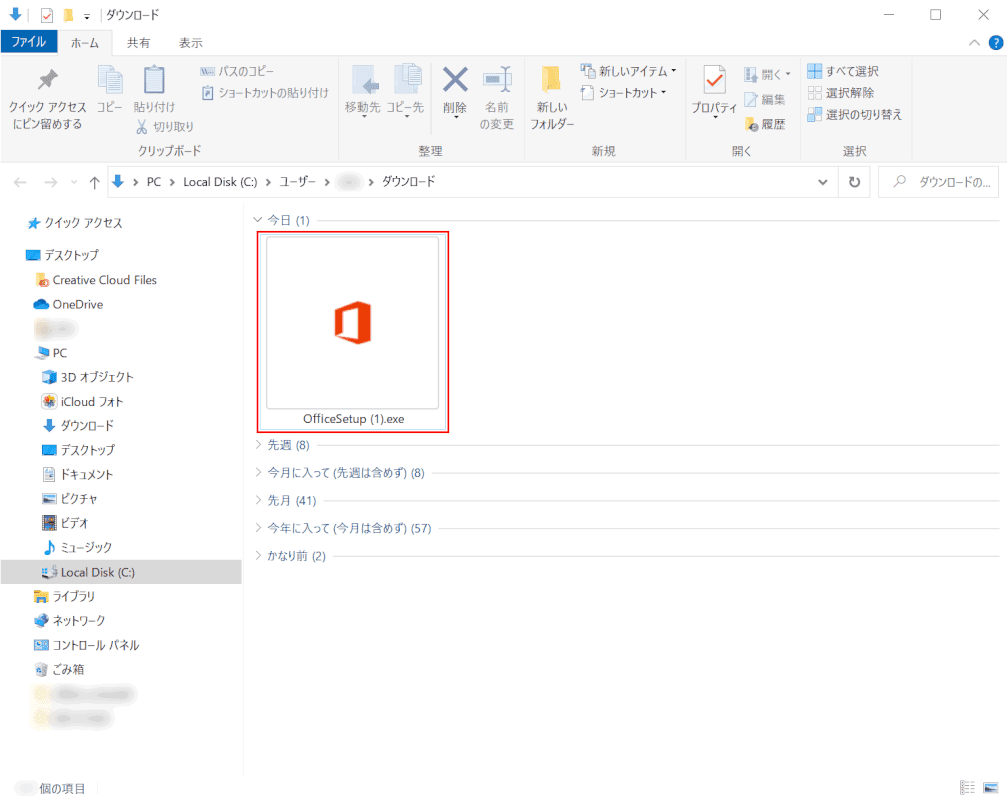Screen dimensions: 1007x800
Task: Click Paste shortcut in ribbon
Action: click(x=265, y=93)
